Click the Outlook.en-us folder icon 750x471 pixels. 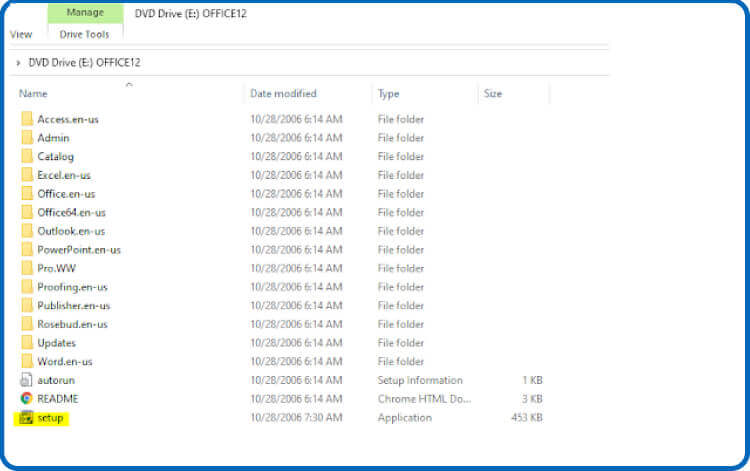click(27, 231)
